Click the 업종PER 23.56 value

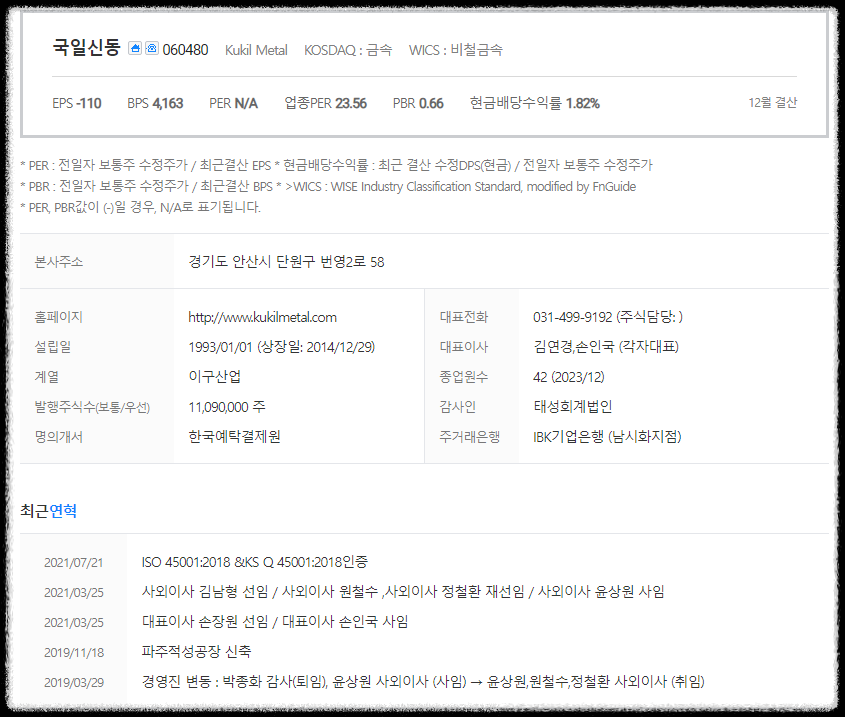[325, 103]
